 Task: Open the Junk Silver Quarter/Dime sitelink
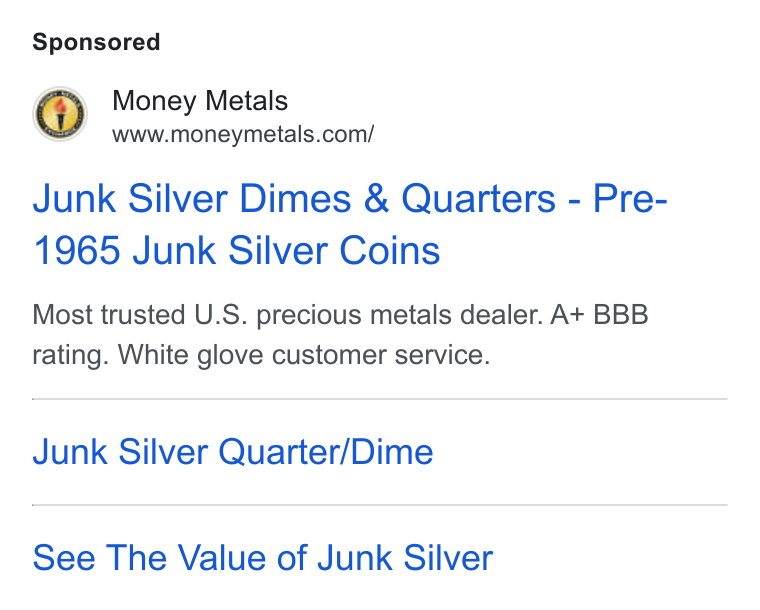[x=233, y=452]
